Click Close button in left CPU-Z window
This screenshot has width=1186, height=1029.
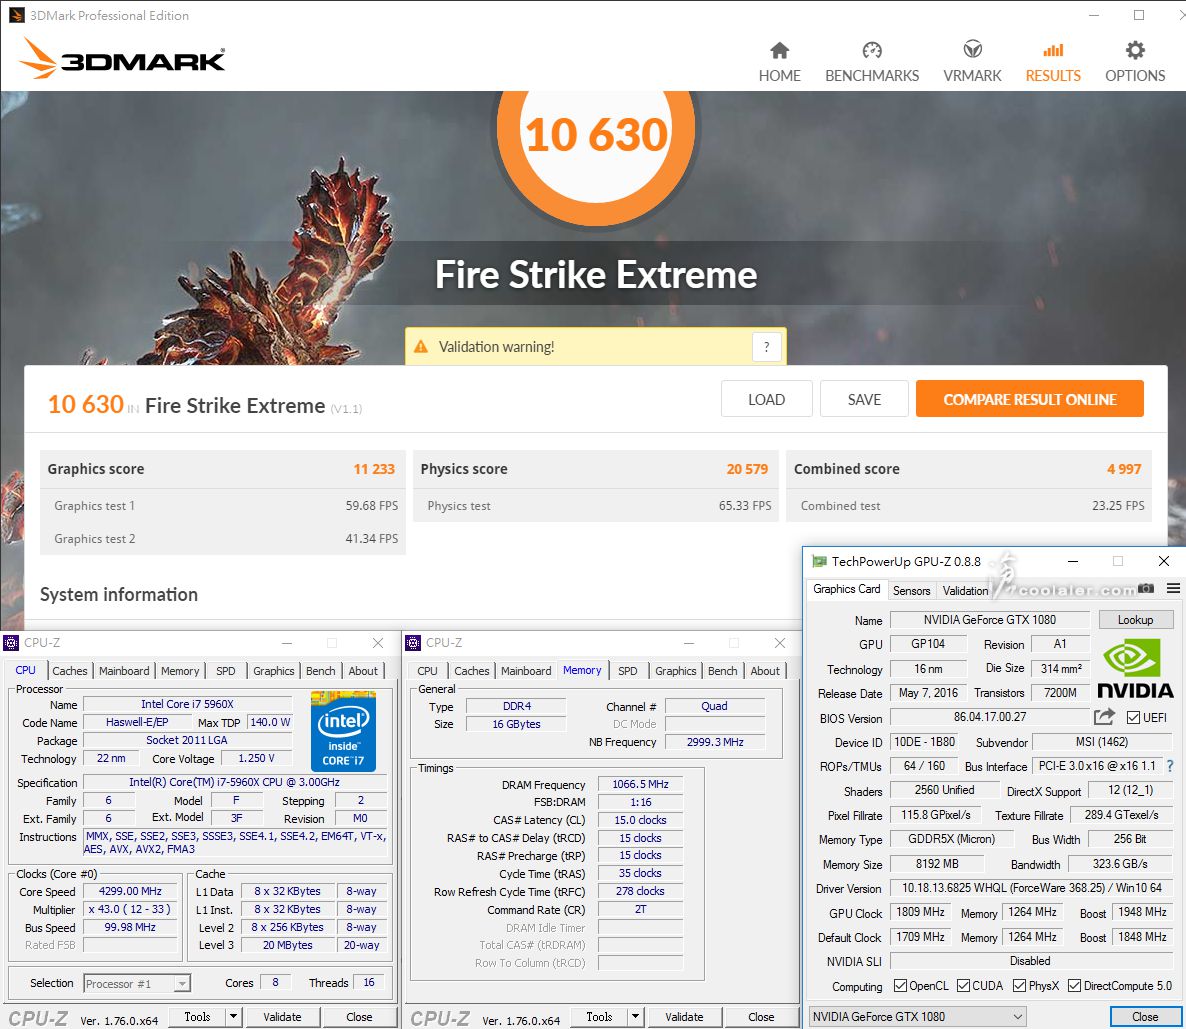click(x=359, y=1016)
